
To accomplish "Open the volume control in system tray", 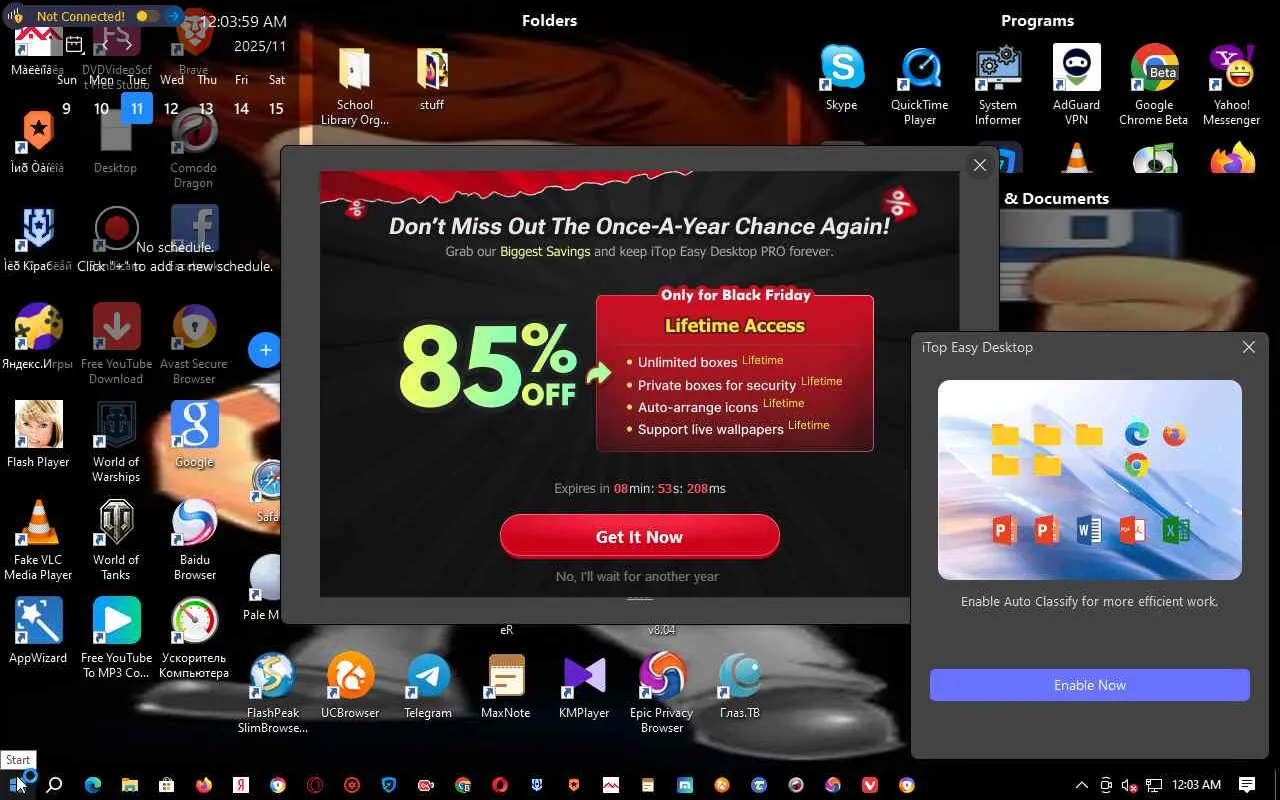I will point(1129,785).
